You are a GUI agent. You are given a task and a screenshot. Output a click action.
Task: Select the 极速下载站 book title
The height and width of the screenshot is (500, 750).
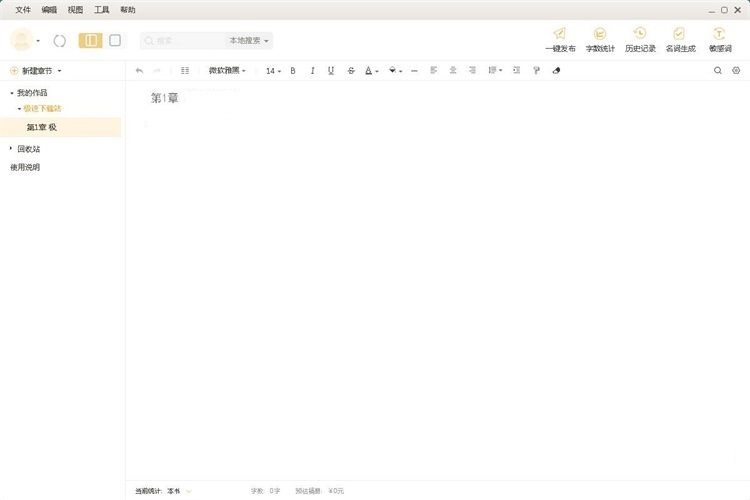click(43, 109)
